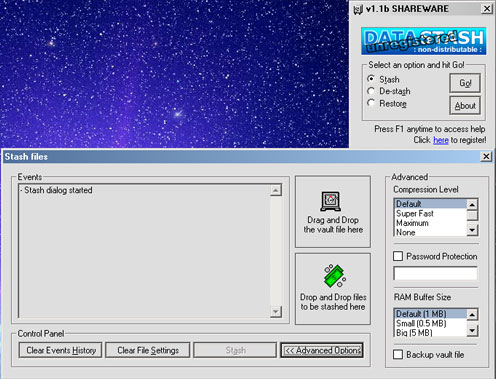Select the Stash radio option
This screenshot has width=496, height=379.
click(x=371, y=79)
